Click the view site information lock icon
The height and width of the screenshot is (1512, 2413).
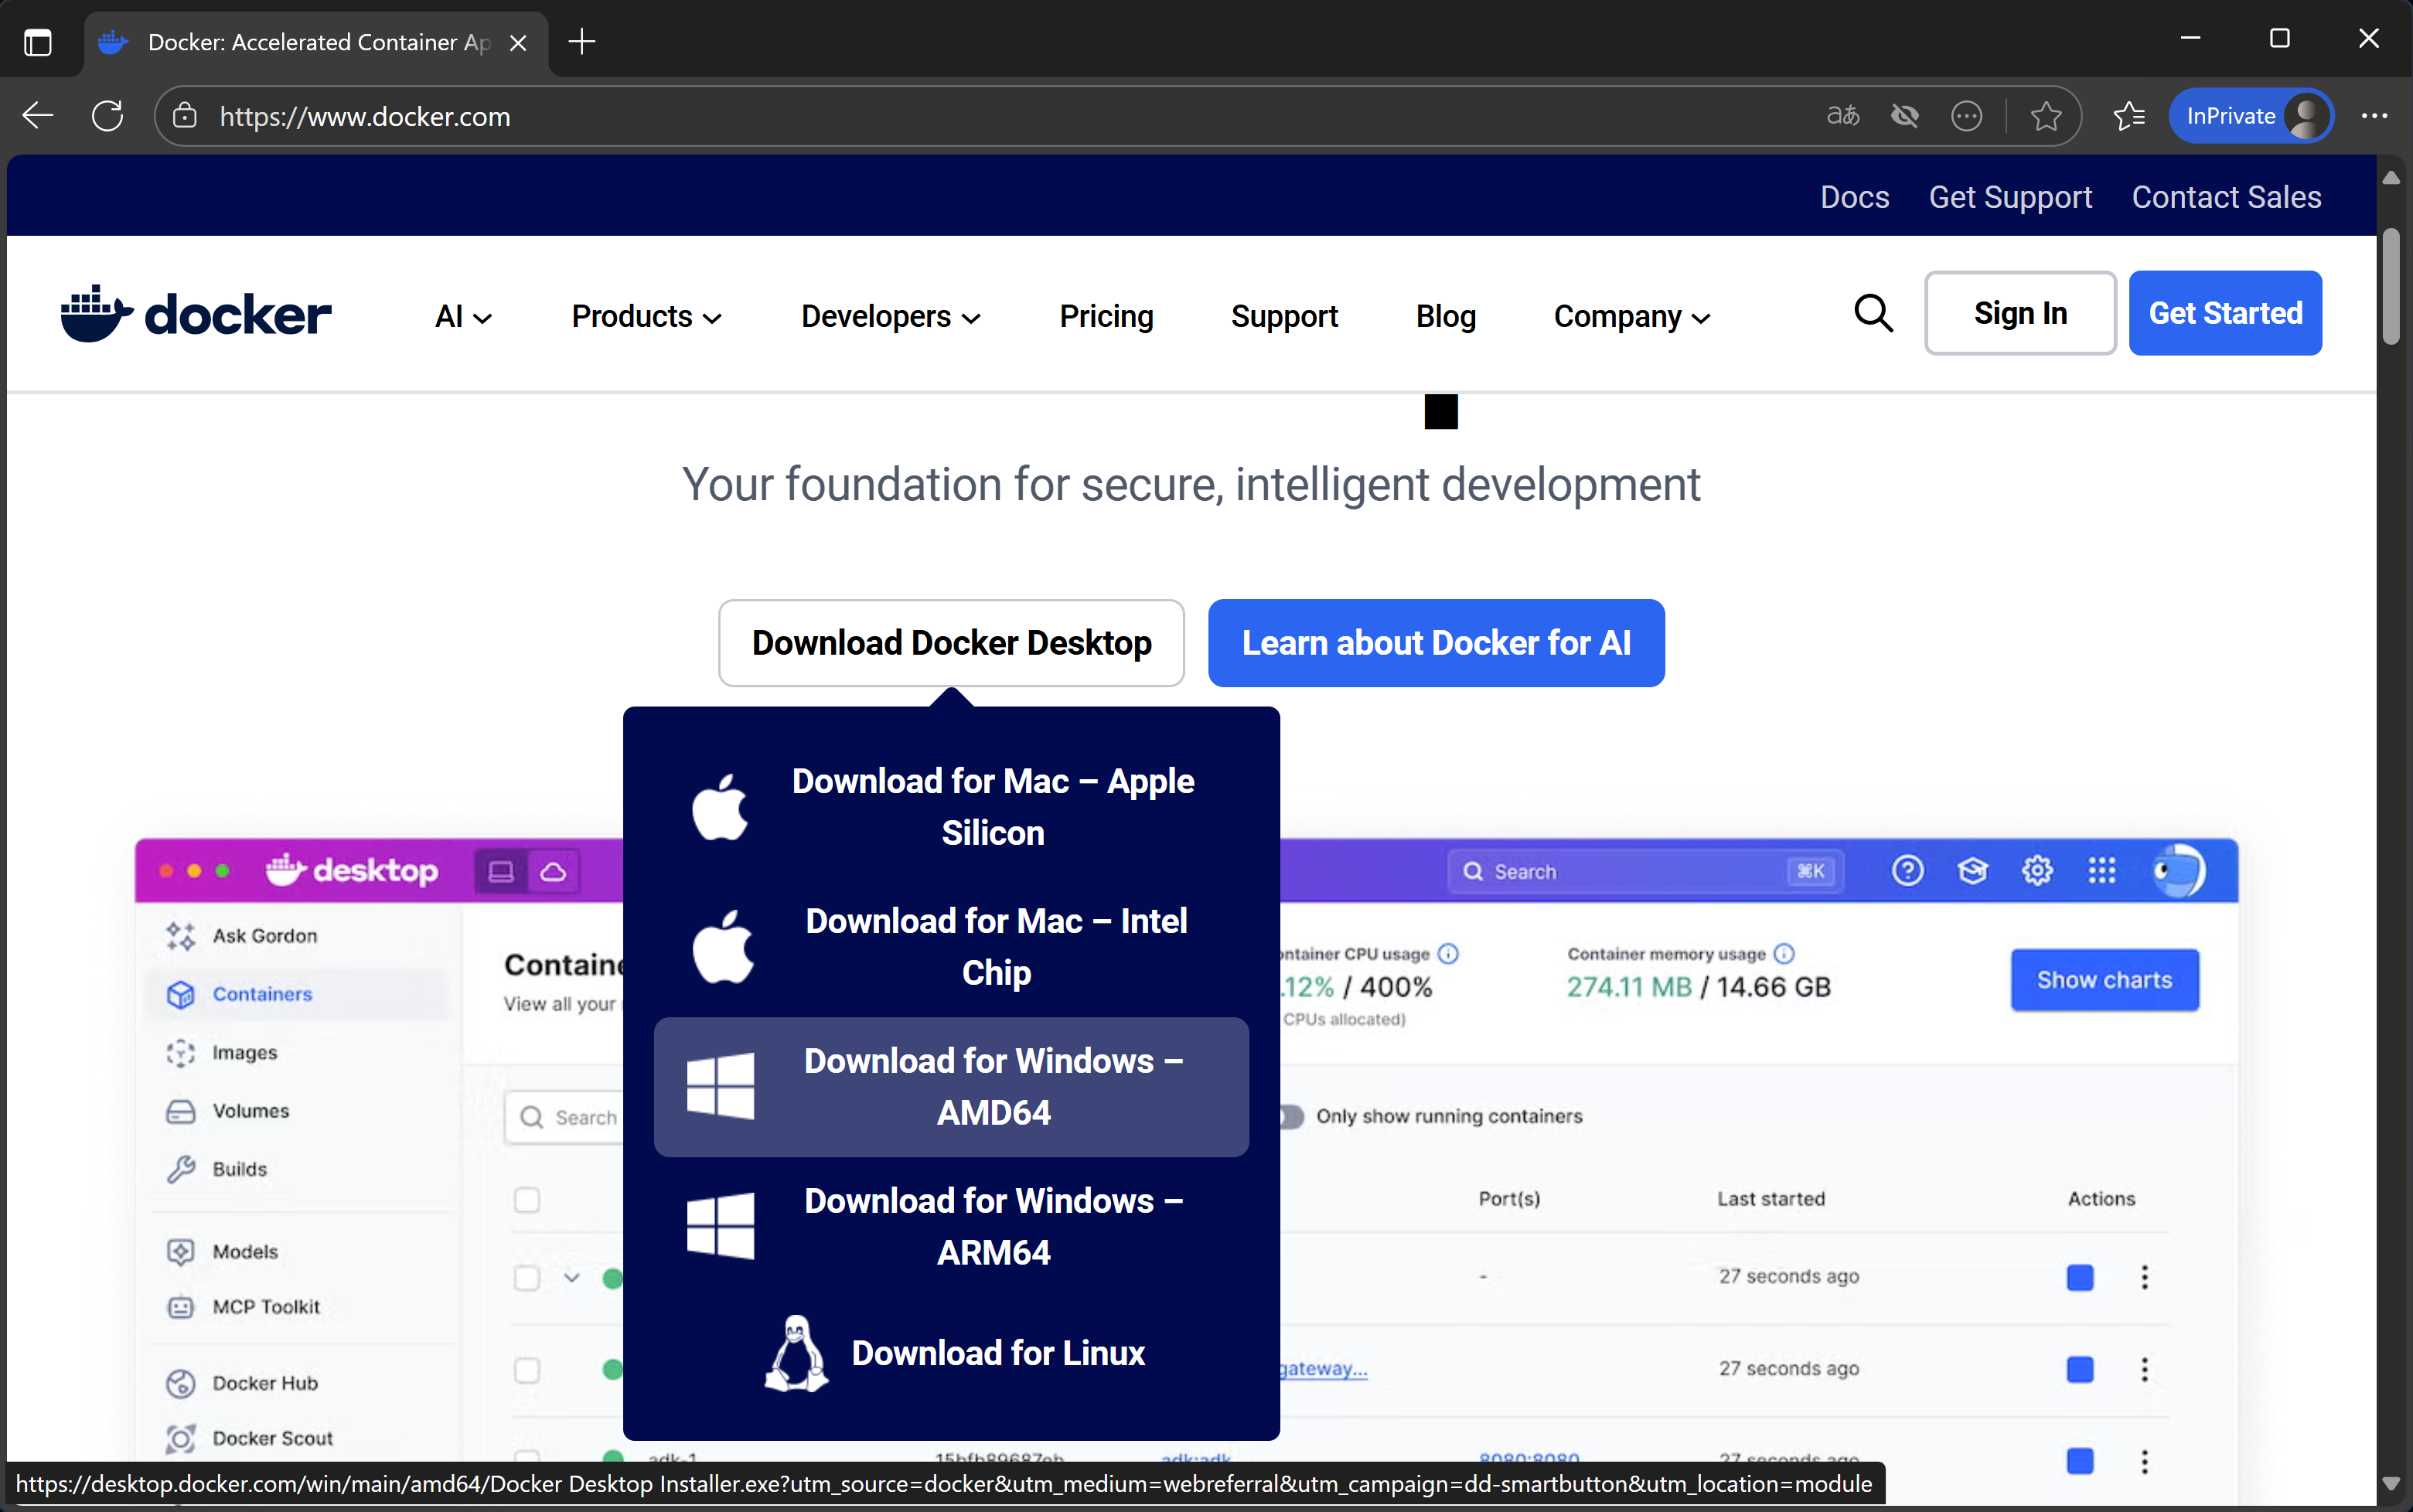pos(185,116)
